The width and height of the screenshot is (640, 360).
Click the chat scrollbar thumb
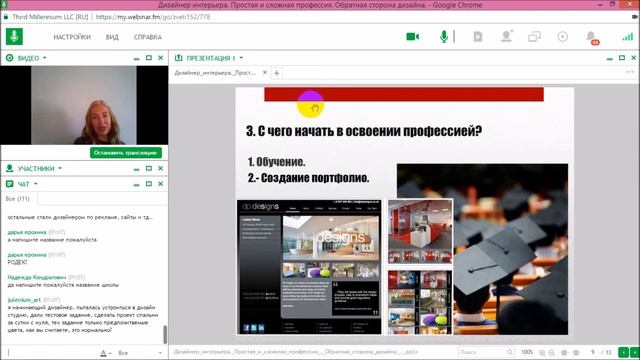point(165,335)
